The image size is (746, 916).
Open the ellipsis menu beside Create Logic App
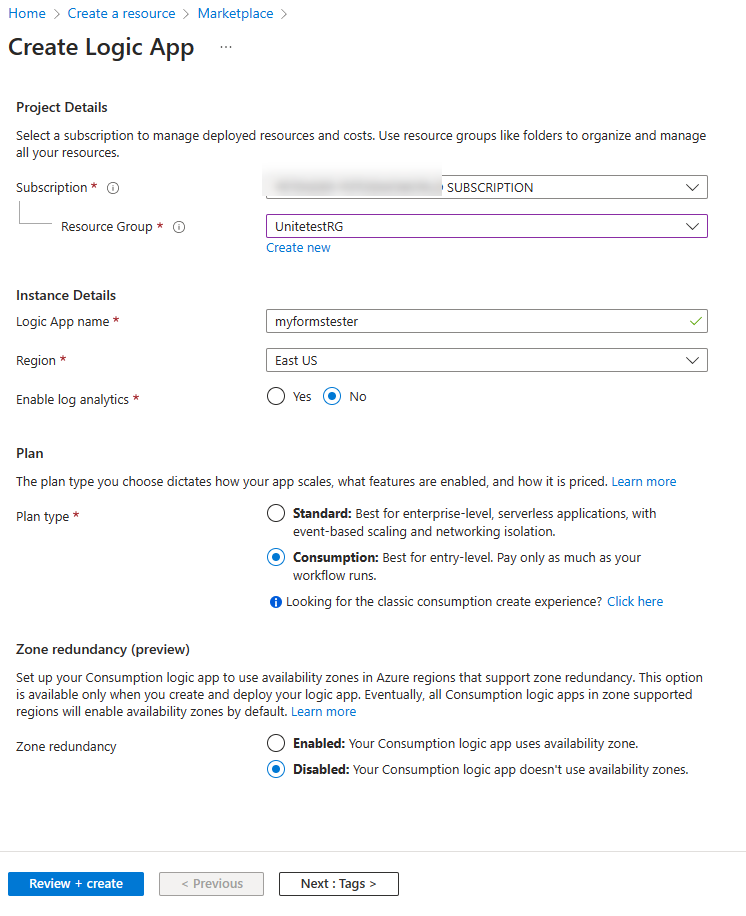click(x=225, y=46)
